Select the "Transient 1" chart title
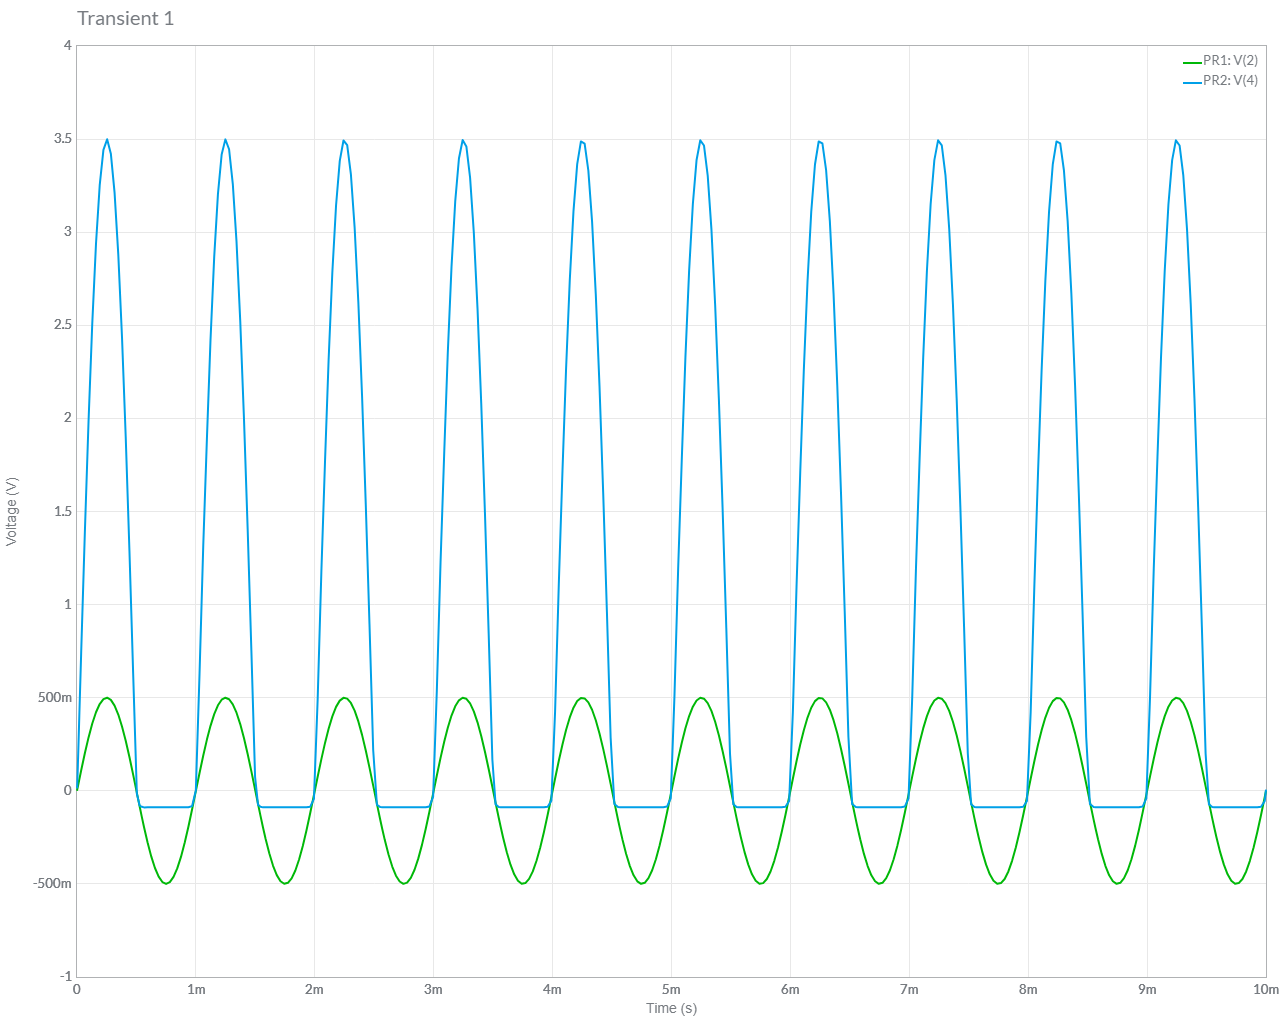This screenshot has height=1024, width=1280. pyautogui.click(x=125, y=18)
